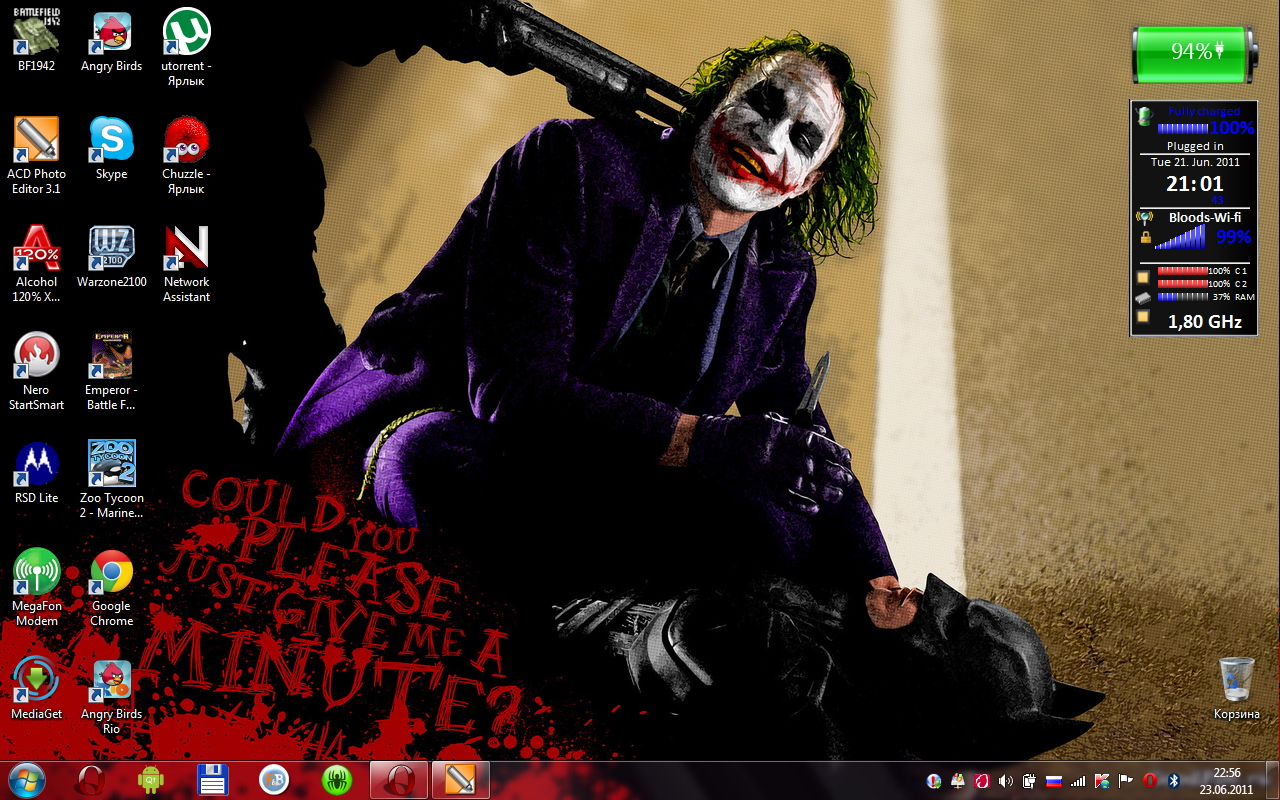The width and height of the screenshot is (1280, 800).
Task: Click the pinned Opera icon on the taskbar
Action: pyautogui.click(x=92, y=779)
